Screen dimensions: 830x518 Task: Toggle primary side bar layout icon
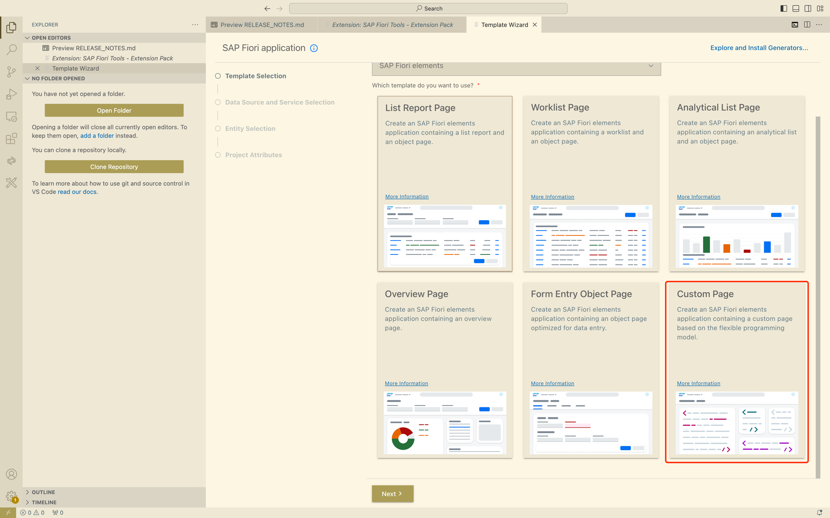[783, 8]
